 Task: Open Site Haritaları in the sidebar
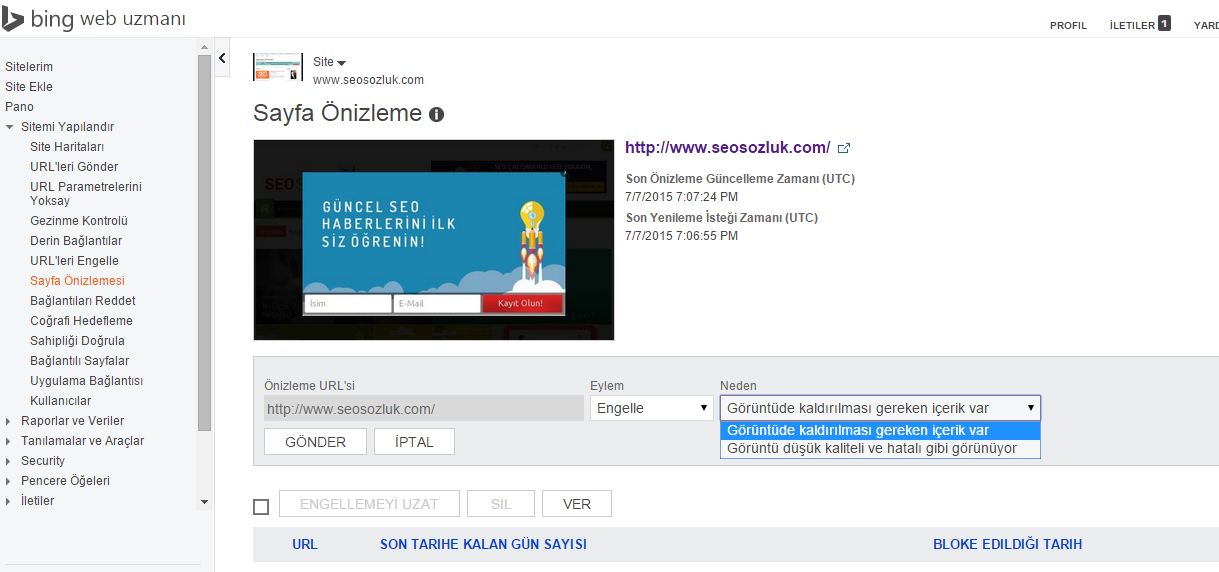point(67,147)
